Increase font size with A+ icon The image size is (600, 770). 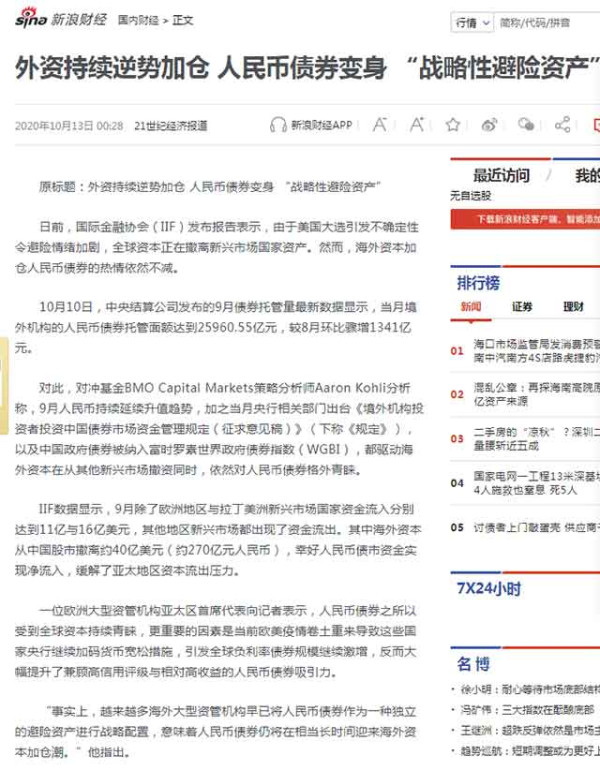click(x=417, y=125)
